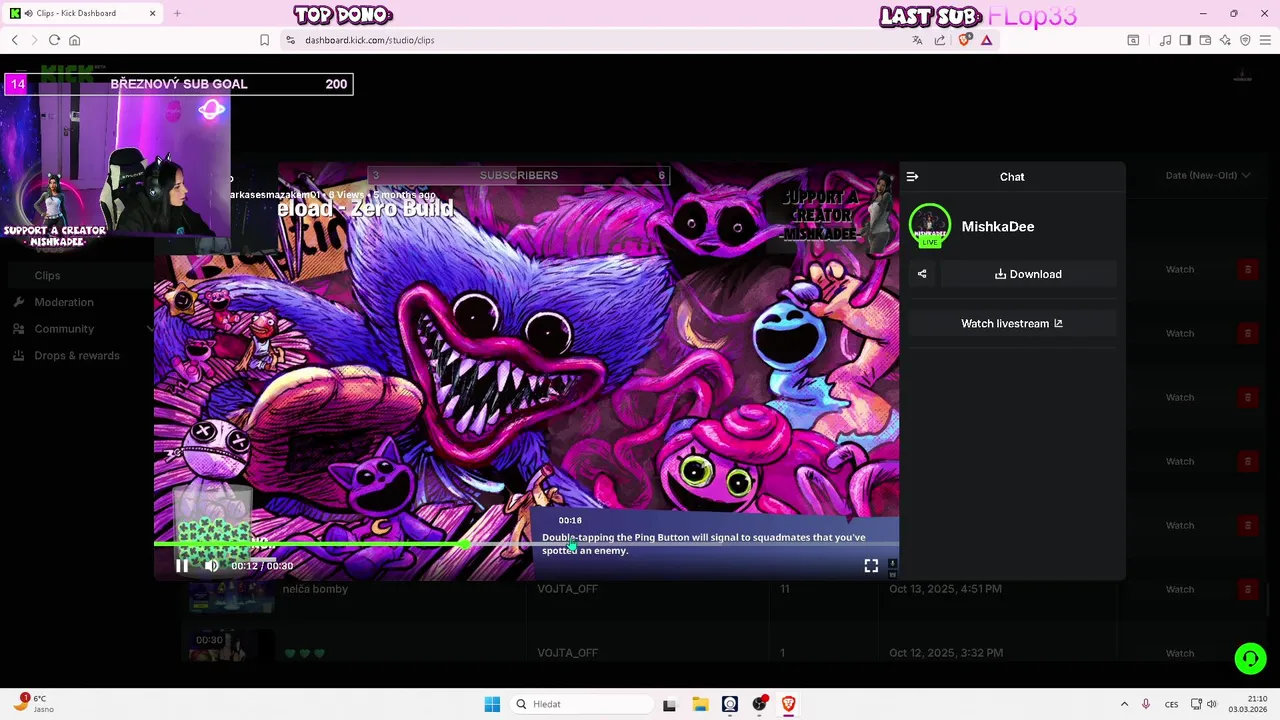1280x720 pixels.
Task: Bookmark this page
Action: [x=264, y=40]
